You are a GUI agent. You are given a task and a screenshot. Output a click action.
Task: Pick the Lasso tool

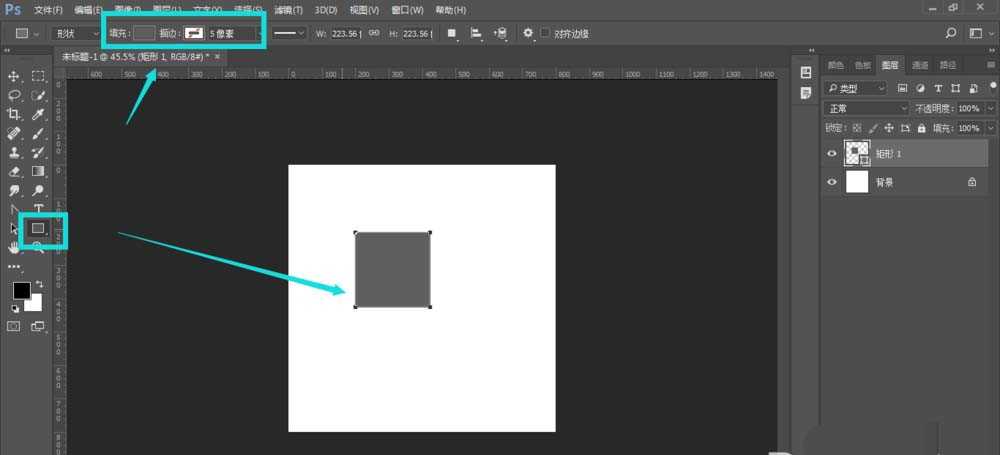[14, 96]
